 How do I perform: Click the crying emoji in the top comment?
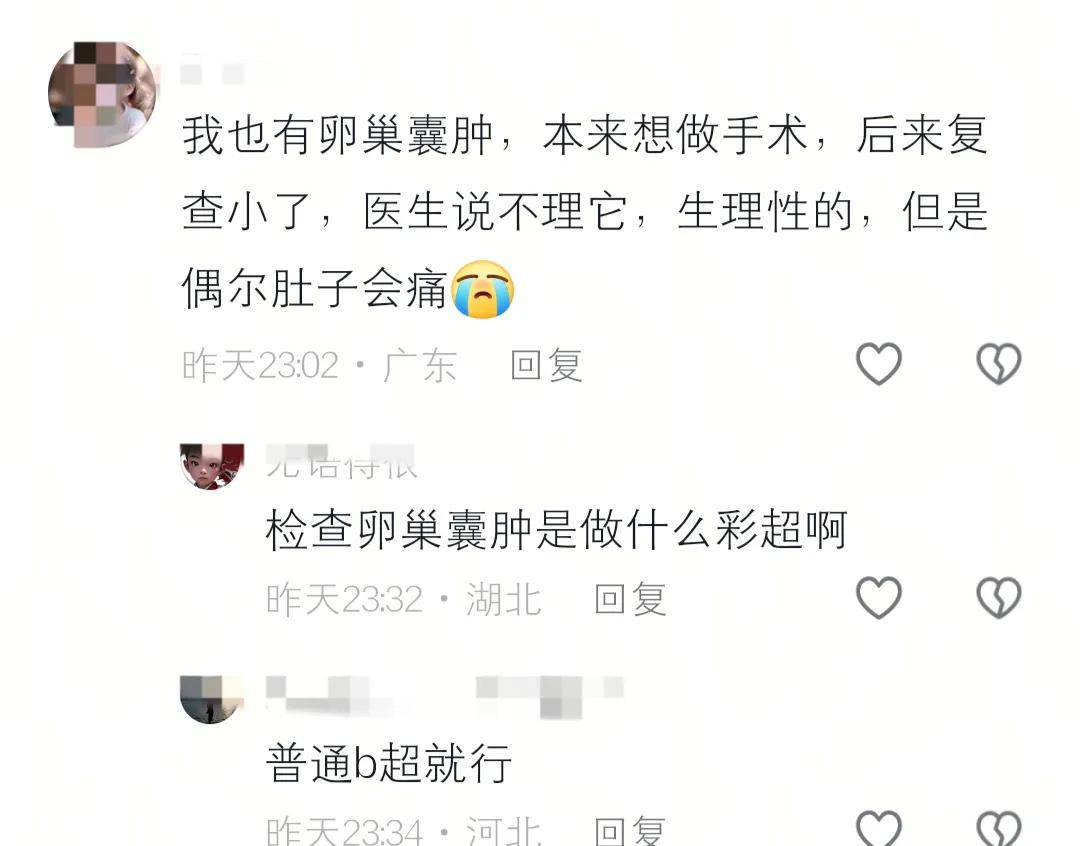tap(483, 289)
